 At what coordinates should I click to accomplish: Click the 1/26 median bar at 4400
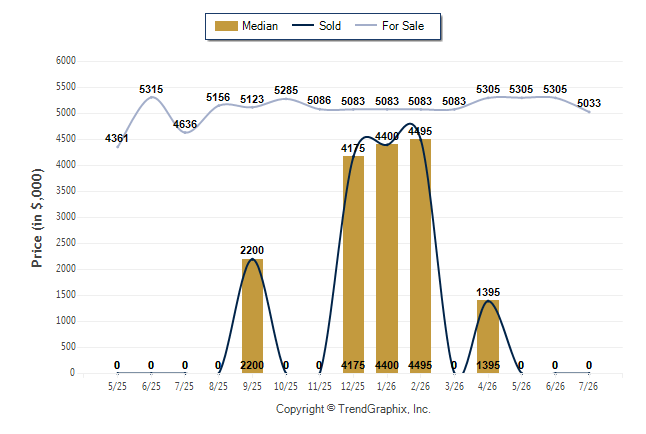(387, 258)
